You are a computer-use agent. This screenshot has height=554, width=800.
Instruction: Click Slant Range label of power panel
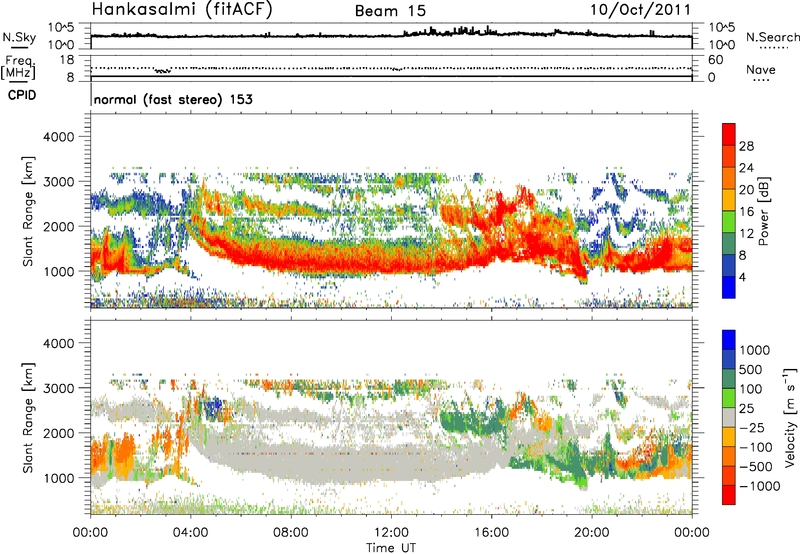tap(28, 212)
